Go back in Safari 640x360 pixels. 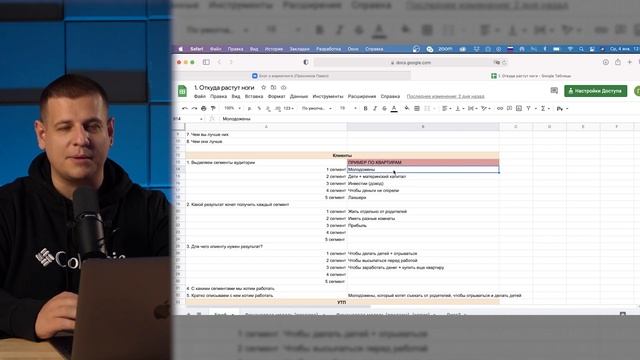click(219, 62)
